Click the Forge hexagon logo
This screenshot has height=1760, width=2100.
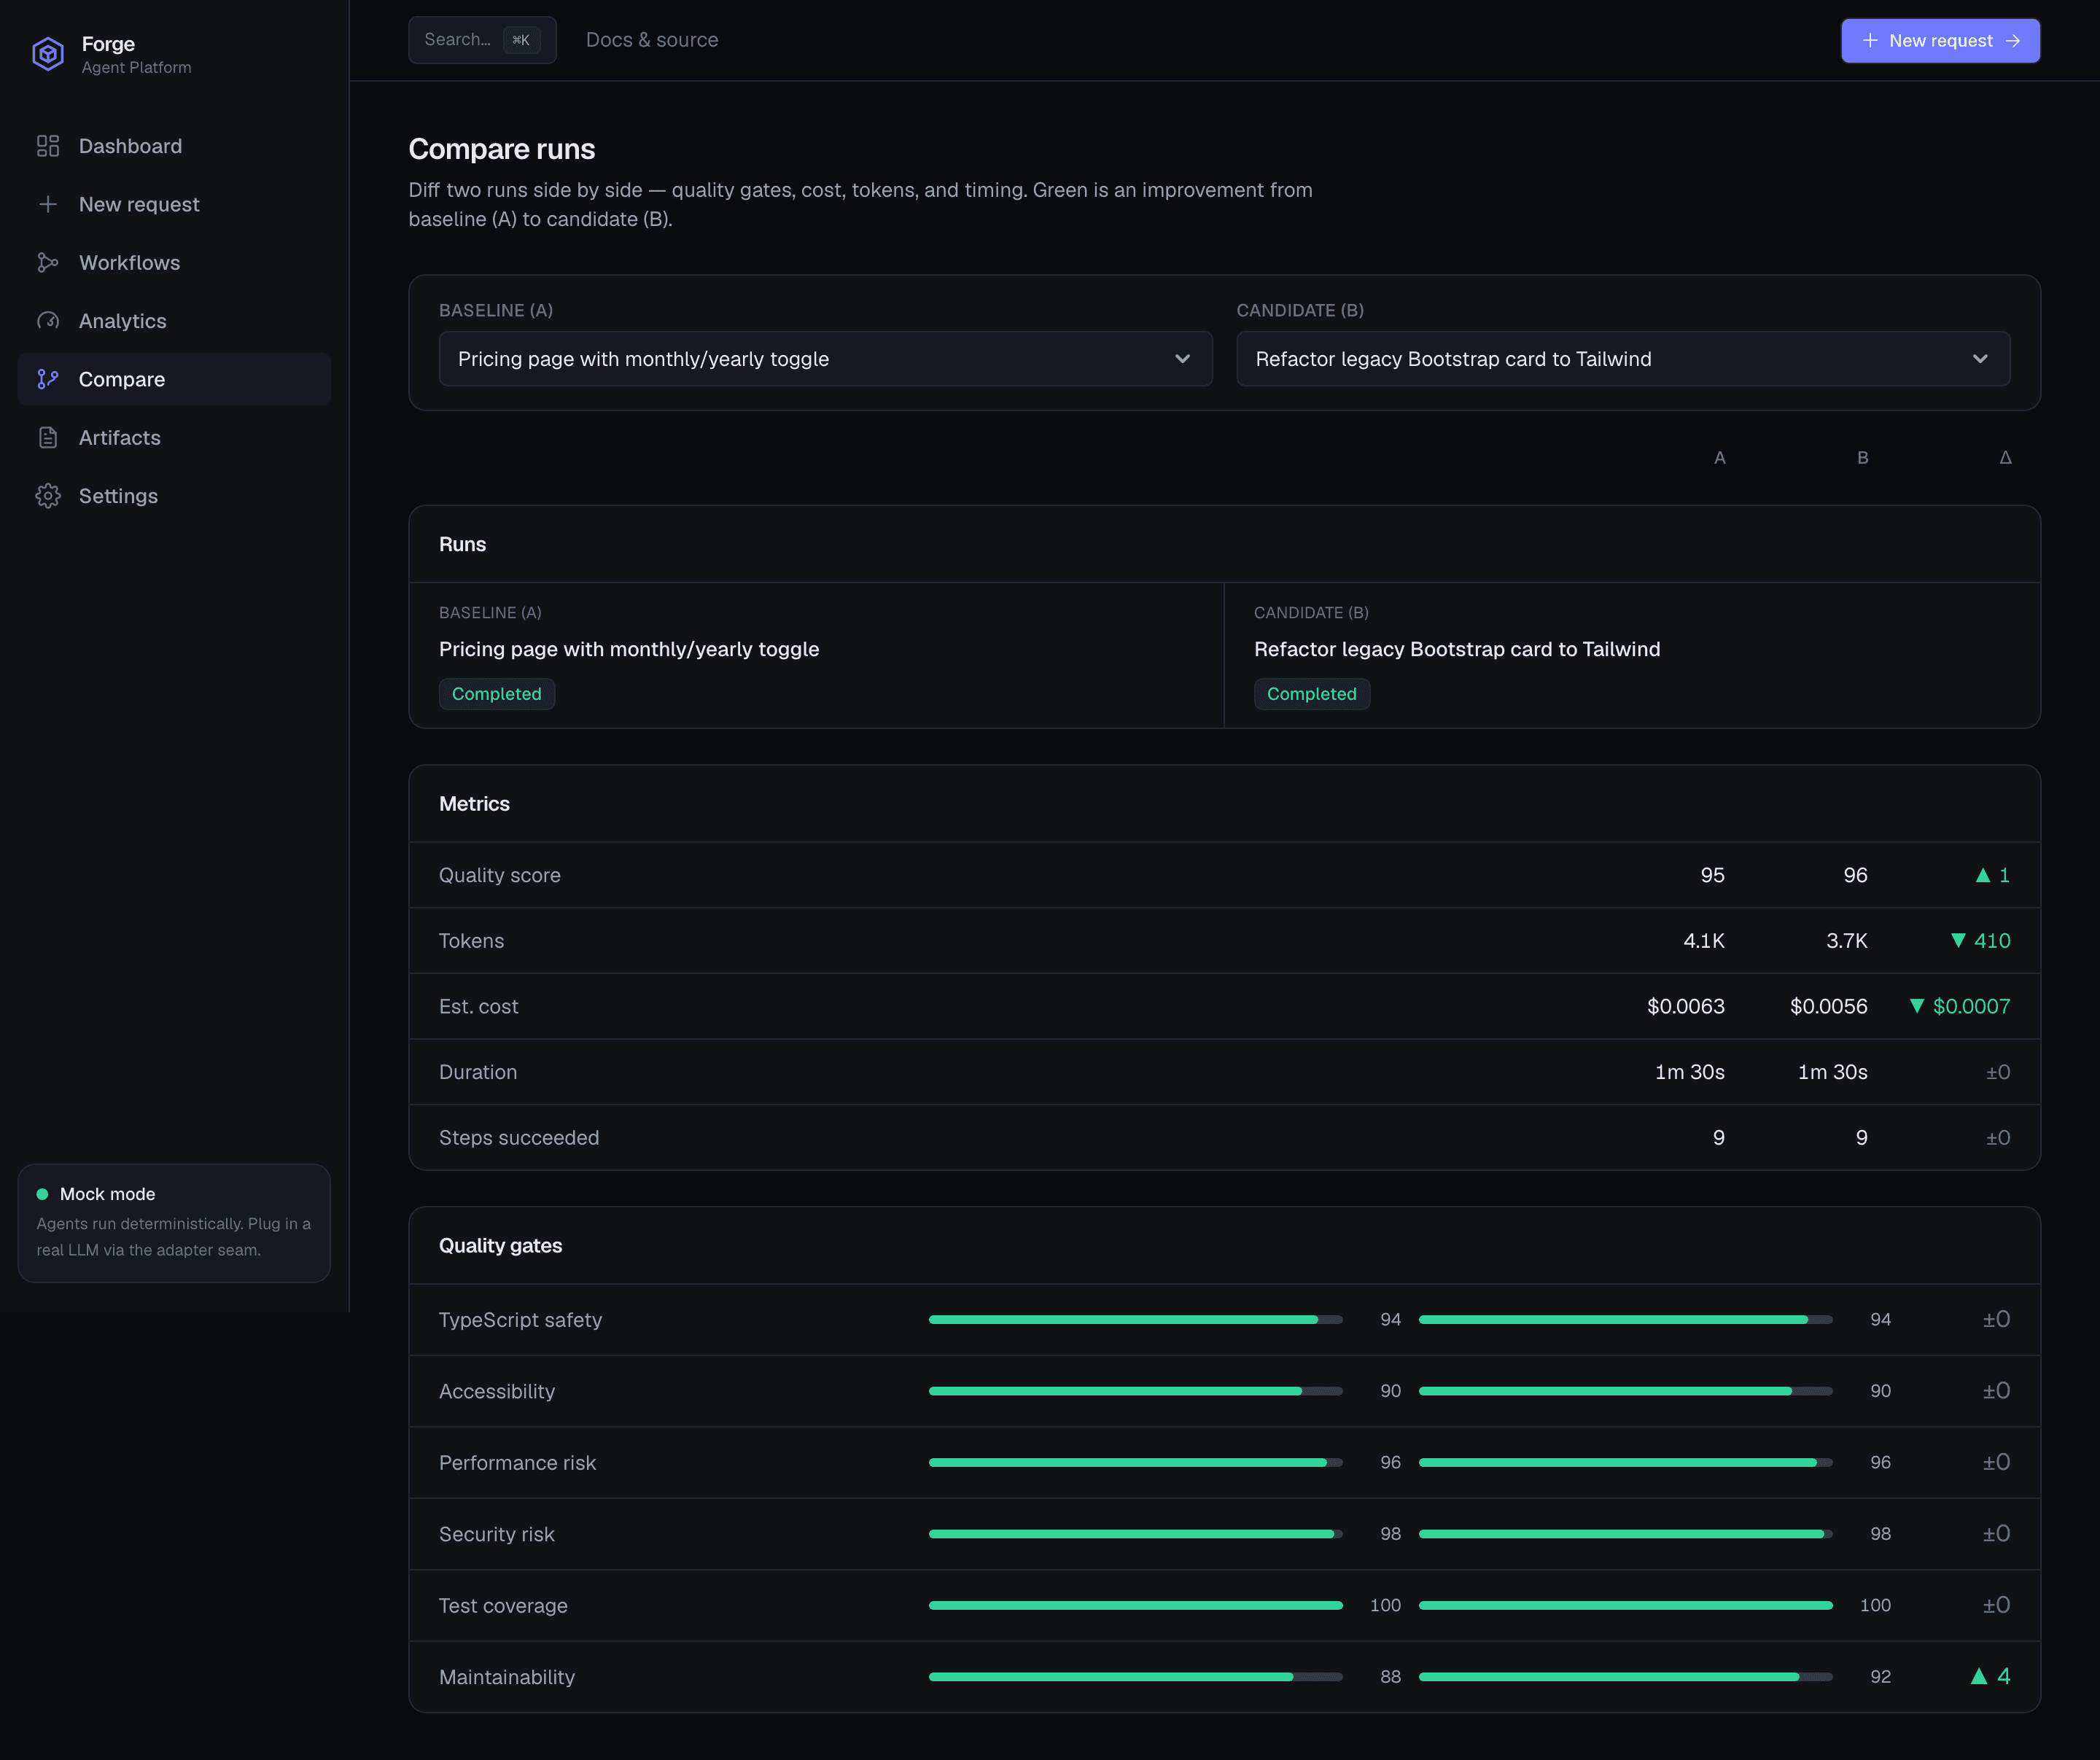click(x=48, y=54)
